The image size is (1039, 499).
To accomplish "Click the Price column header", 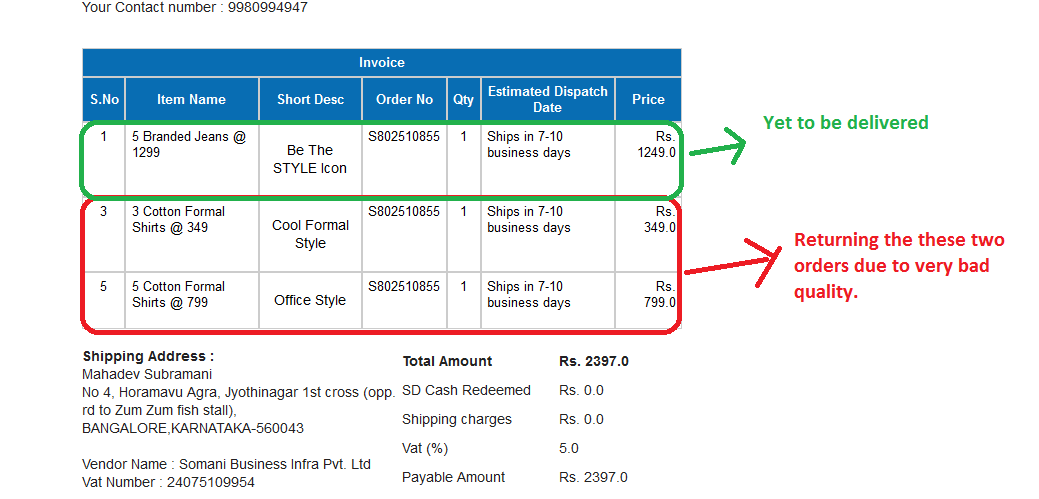I will (648, 99).
